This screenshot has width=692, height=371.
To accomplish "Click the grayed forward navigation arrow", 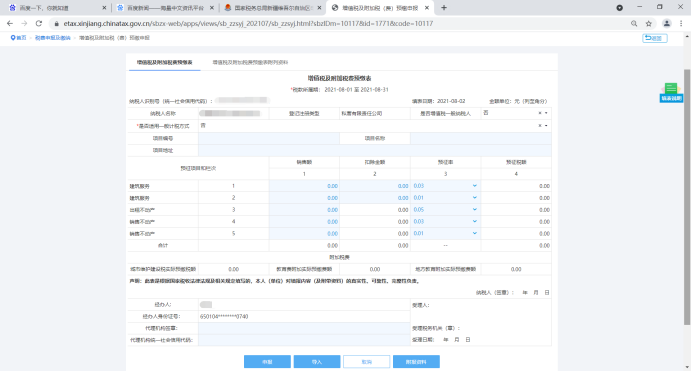I will coord(24,23).
